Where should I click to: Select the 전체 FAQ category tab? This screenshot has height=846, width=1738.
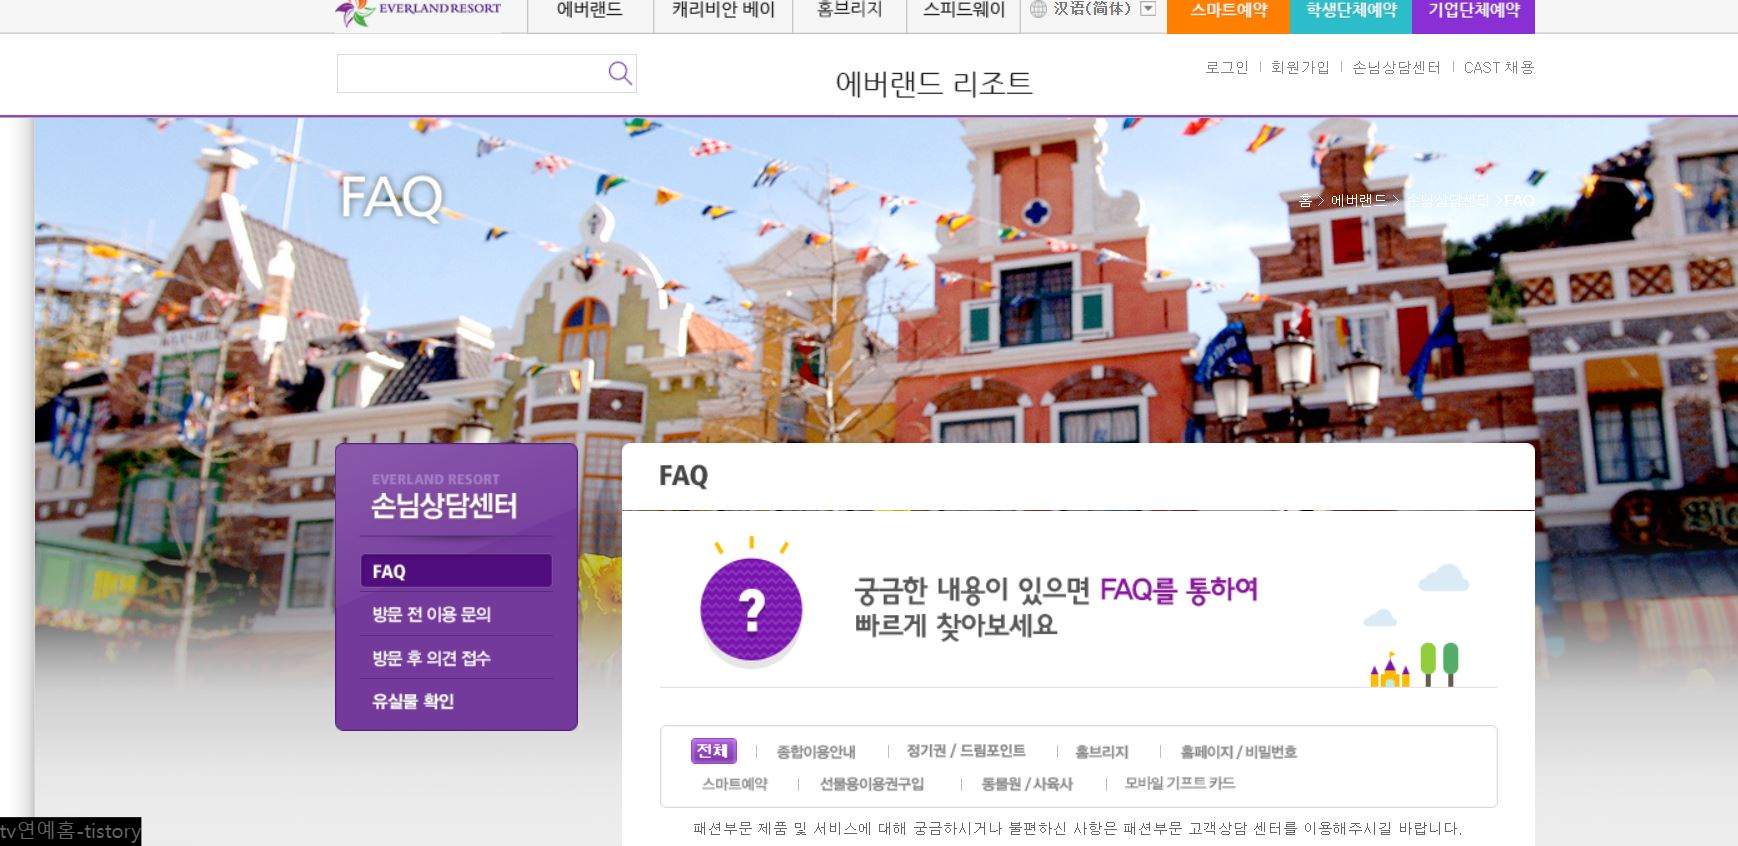713,750
